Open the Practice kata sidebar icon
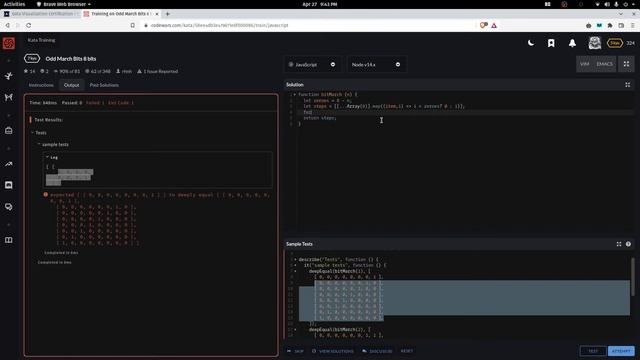The width and height of the screenshot is (640, 360). [9, 76]
